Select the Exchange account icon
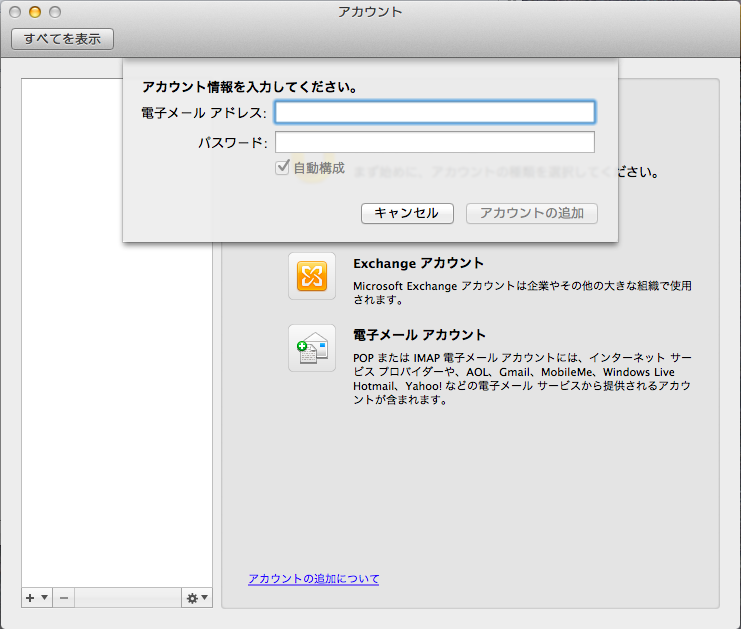741x629 pixels. point(312,276)
